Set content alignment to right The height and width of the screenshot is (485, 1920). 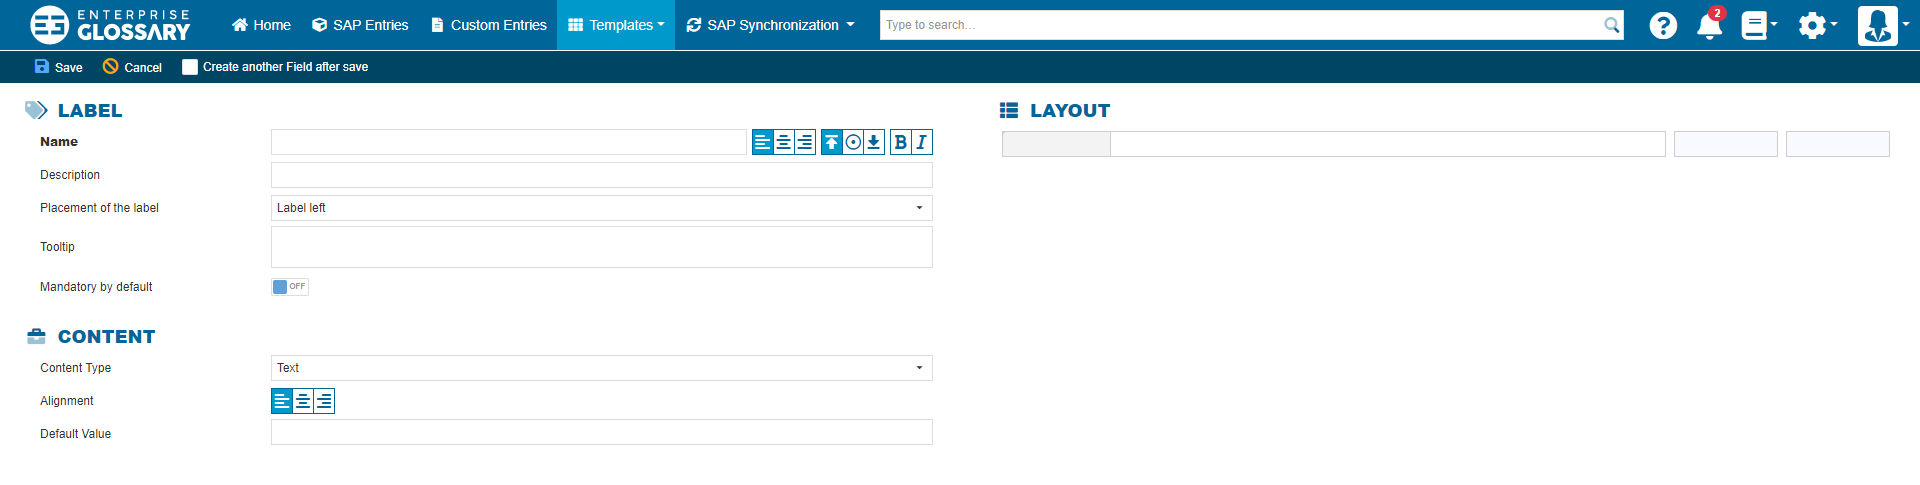(x=324, y=401)
